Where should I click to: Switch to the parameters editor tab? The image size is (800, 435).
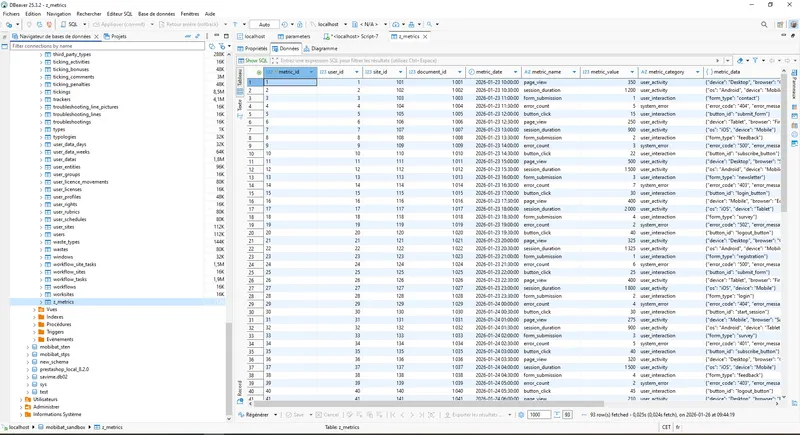click(294, 36)
